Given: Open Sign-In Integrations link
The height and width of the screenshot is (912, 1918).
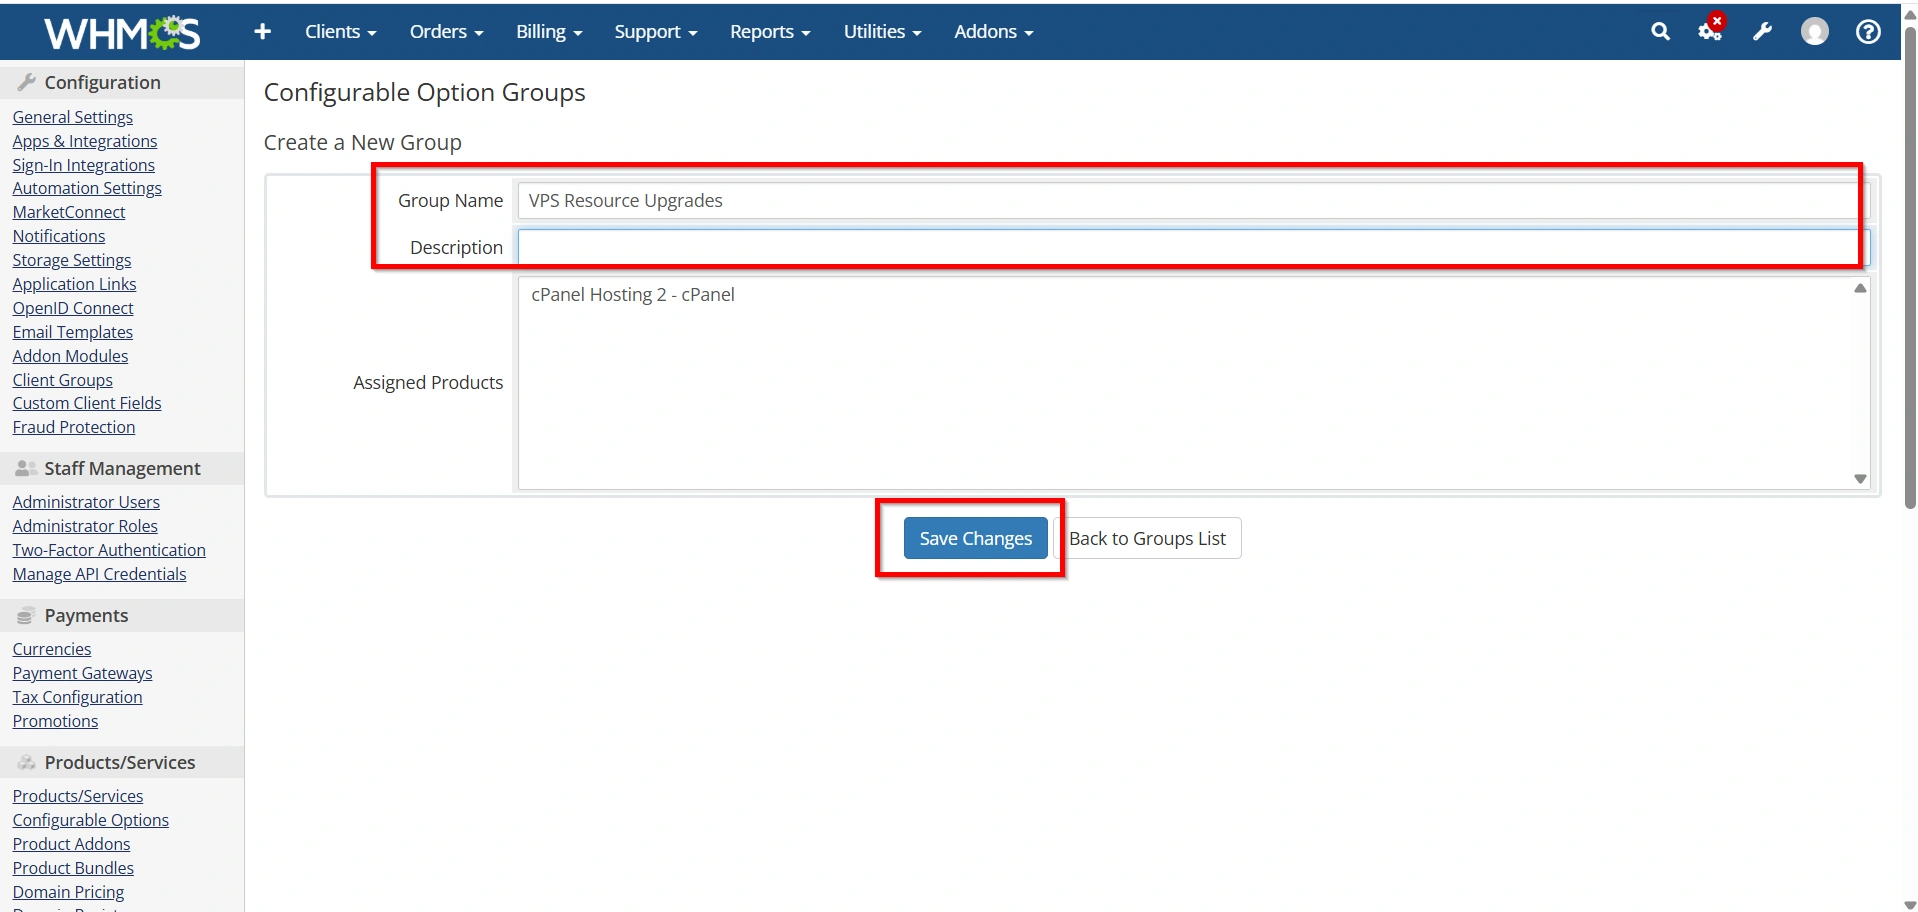Looking at the screenshot, I should click(83, 165).
